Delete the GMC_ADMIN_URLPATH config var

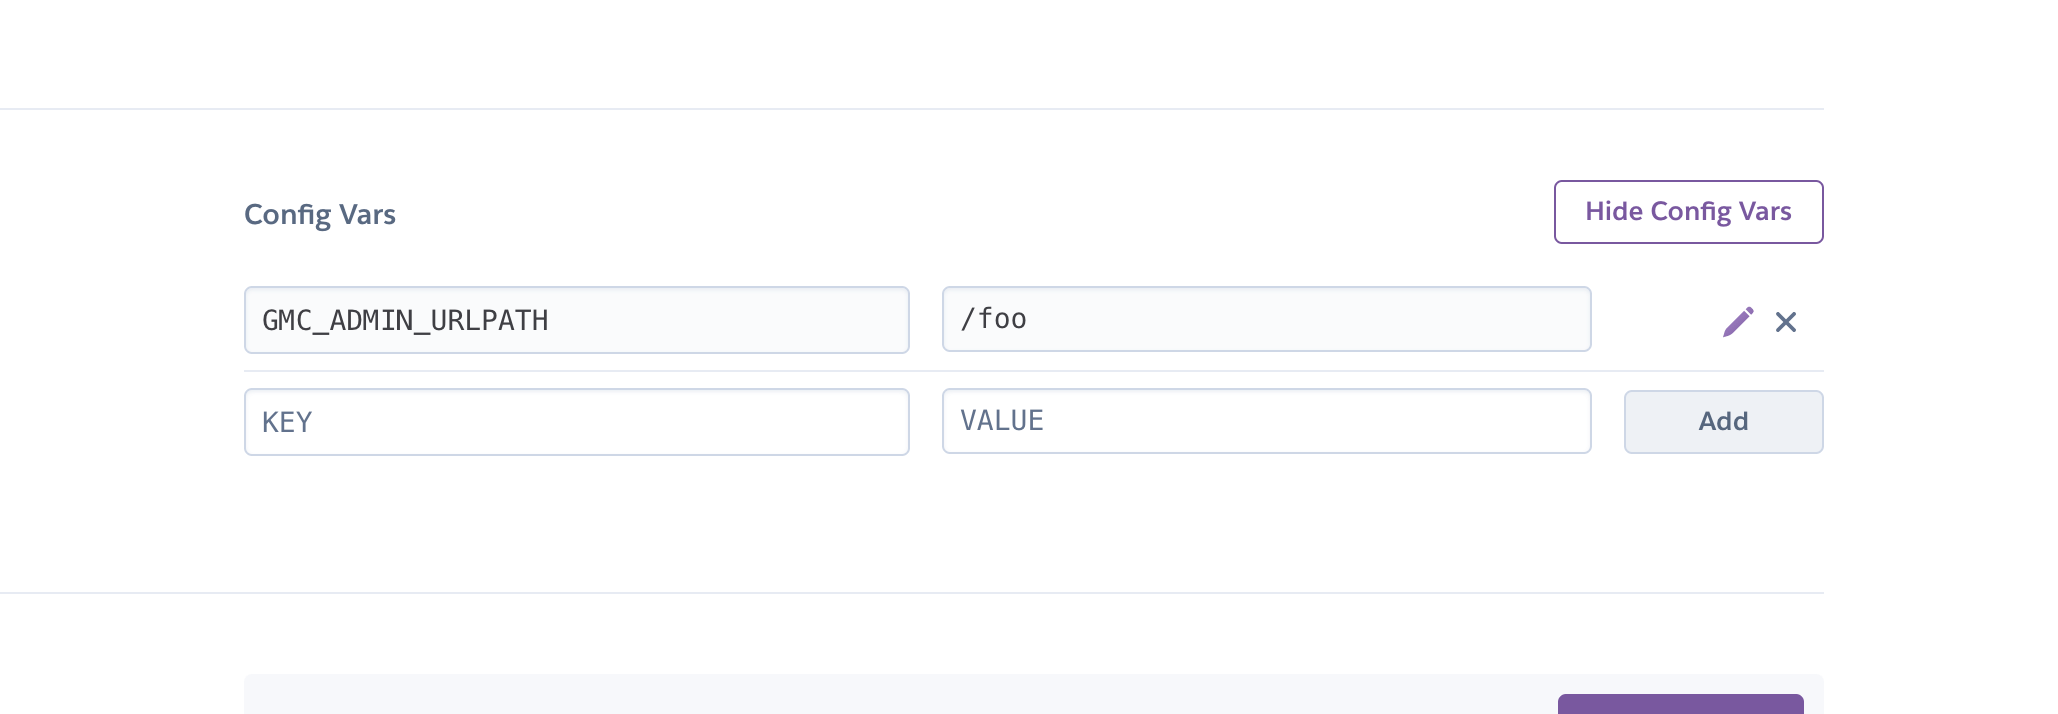pyautogui.click(x=1785, y=322)
